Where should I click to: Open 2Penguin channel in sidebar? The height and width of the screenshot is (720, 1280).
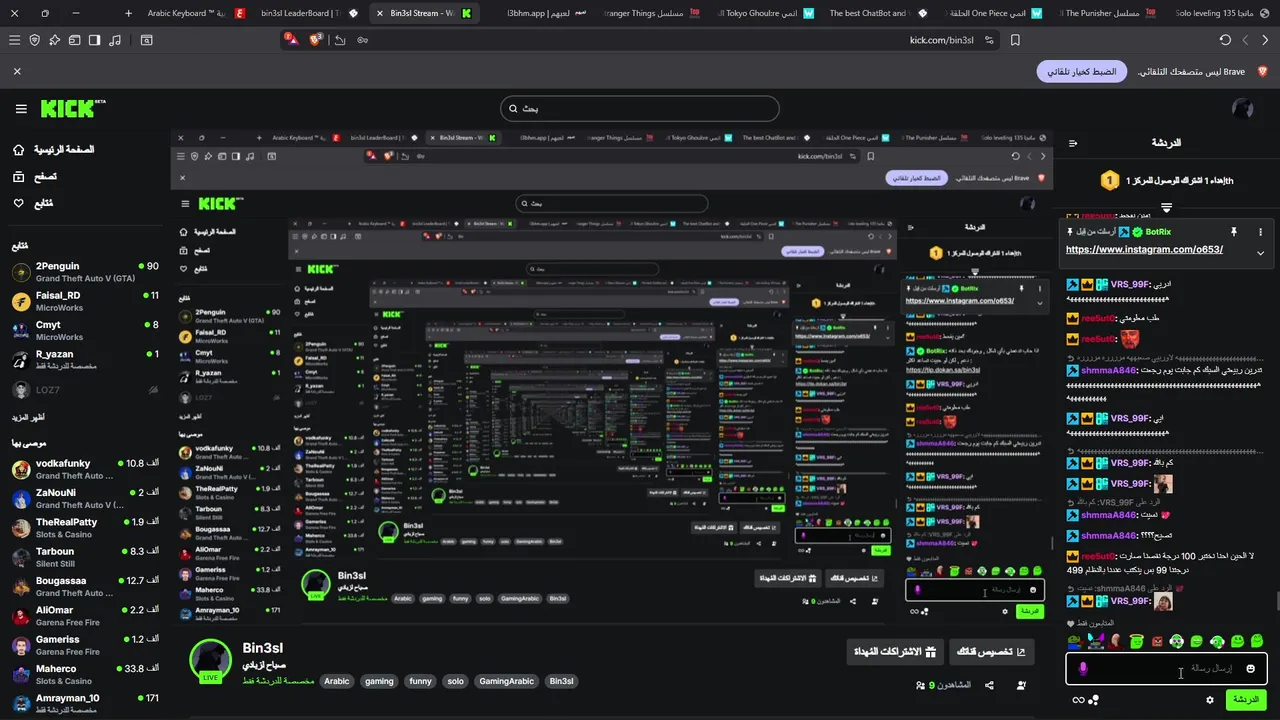[x=85, y=272]
